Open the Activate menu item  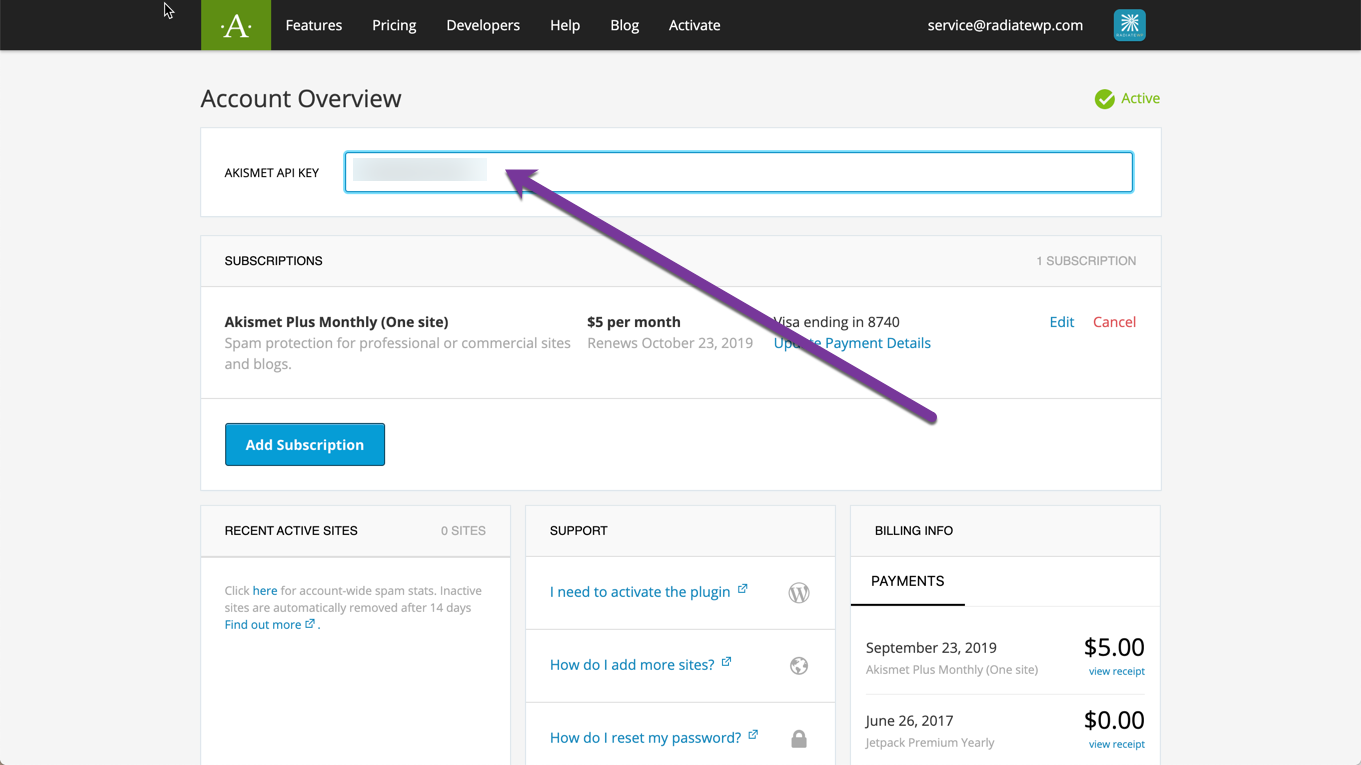pyautogui.click(x=695, y=25)
